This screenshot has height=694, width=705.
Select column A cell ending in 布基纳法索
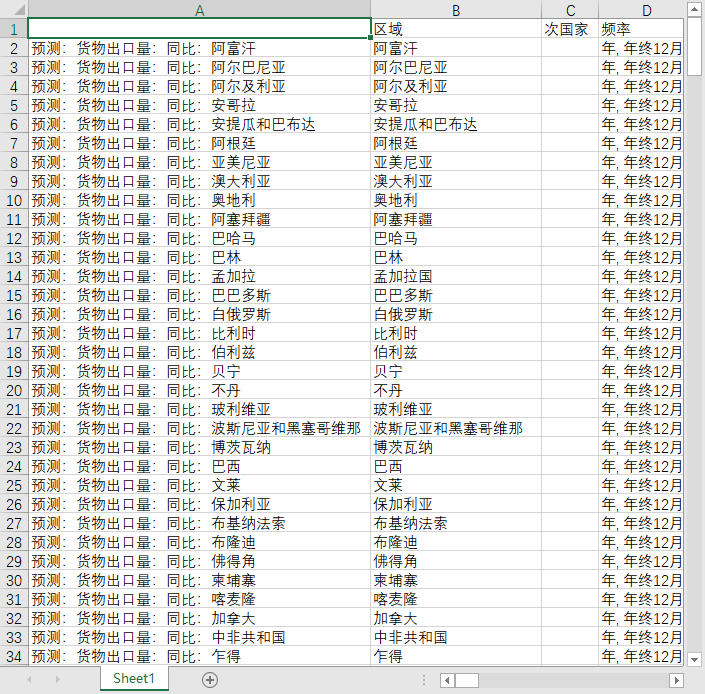199,523
